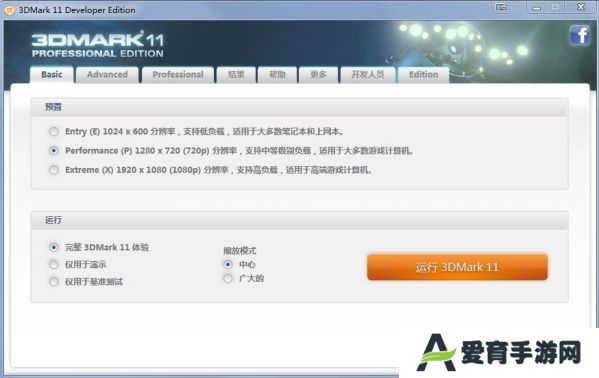This screenshot has height=378, width=599.
Task: Set scaling mode to 中心
Action: click(x=228, y=264)
